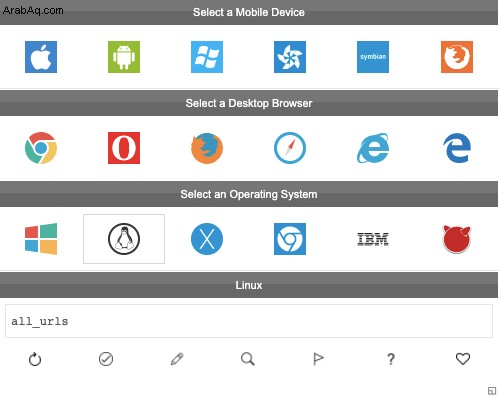The height and width of the screenshot is (398, 500).
Task: Click the flag report icon
Action: (318, 359)
